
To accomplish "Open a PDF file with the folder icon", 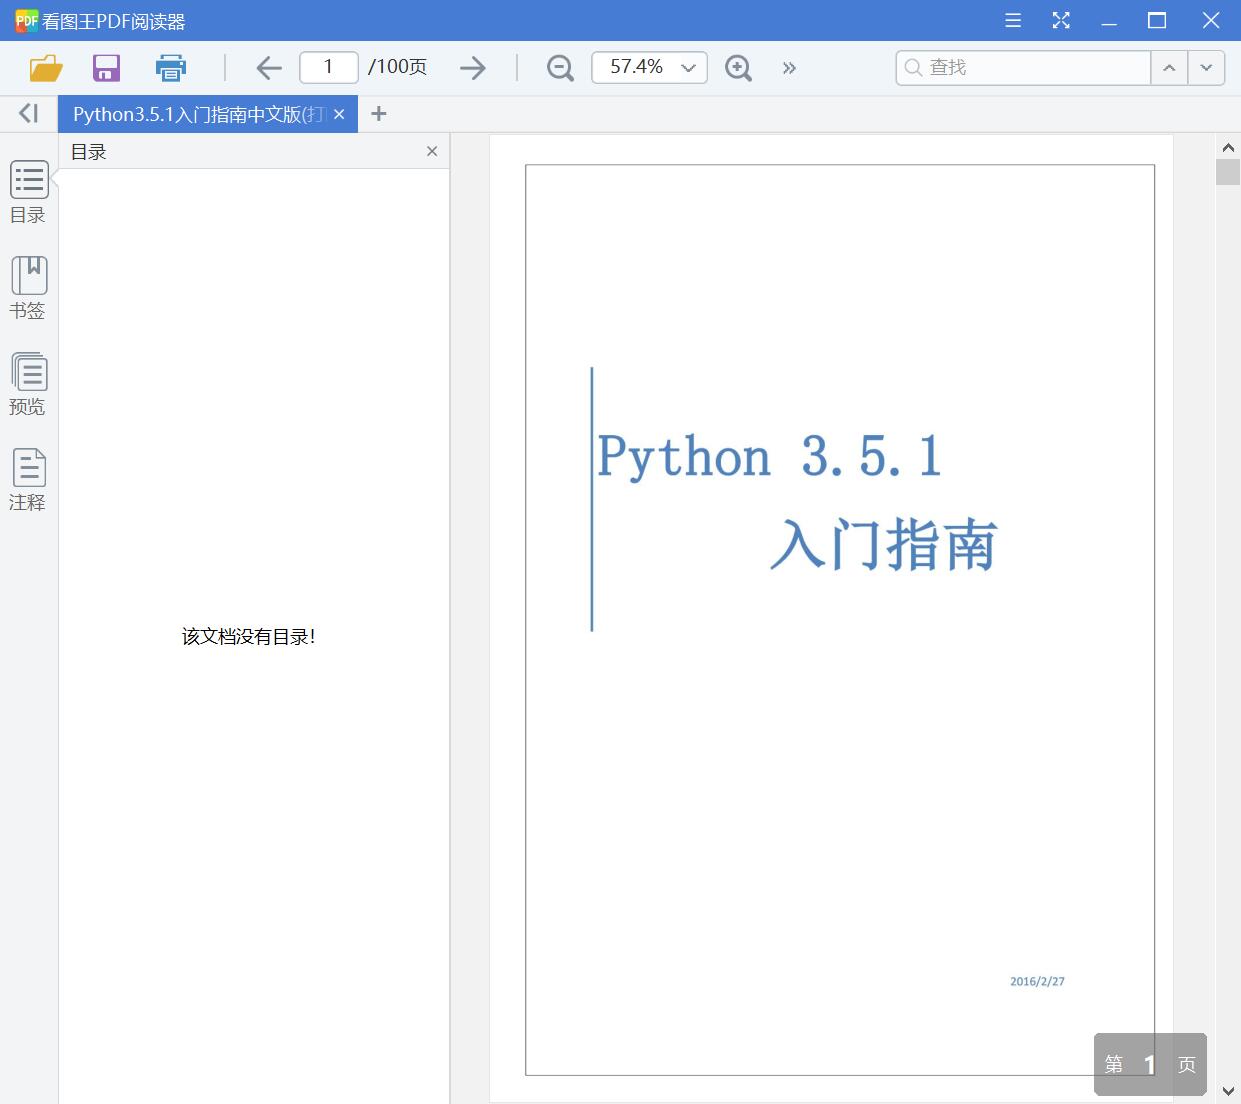I will pyautogui.click(x=44, y=67).
